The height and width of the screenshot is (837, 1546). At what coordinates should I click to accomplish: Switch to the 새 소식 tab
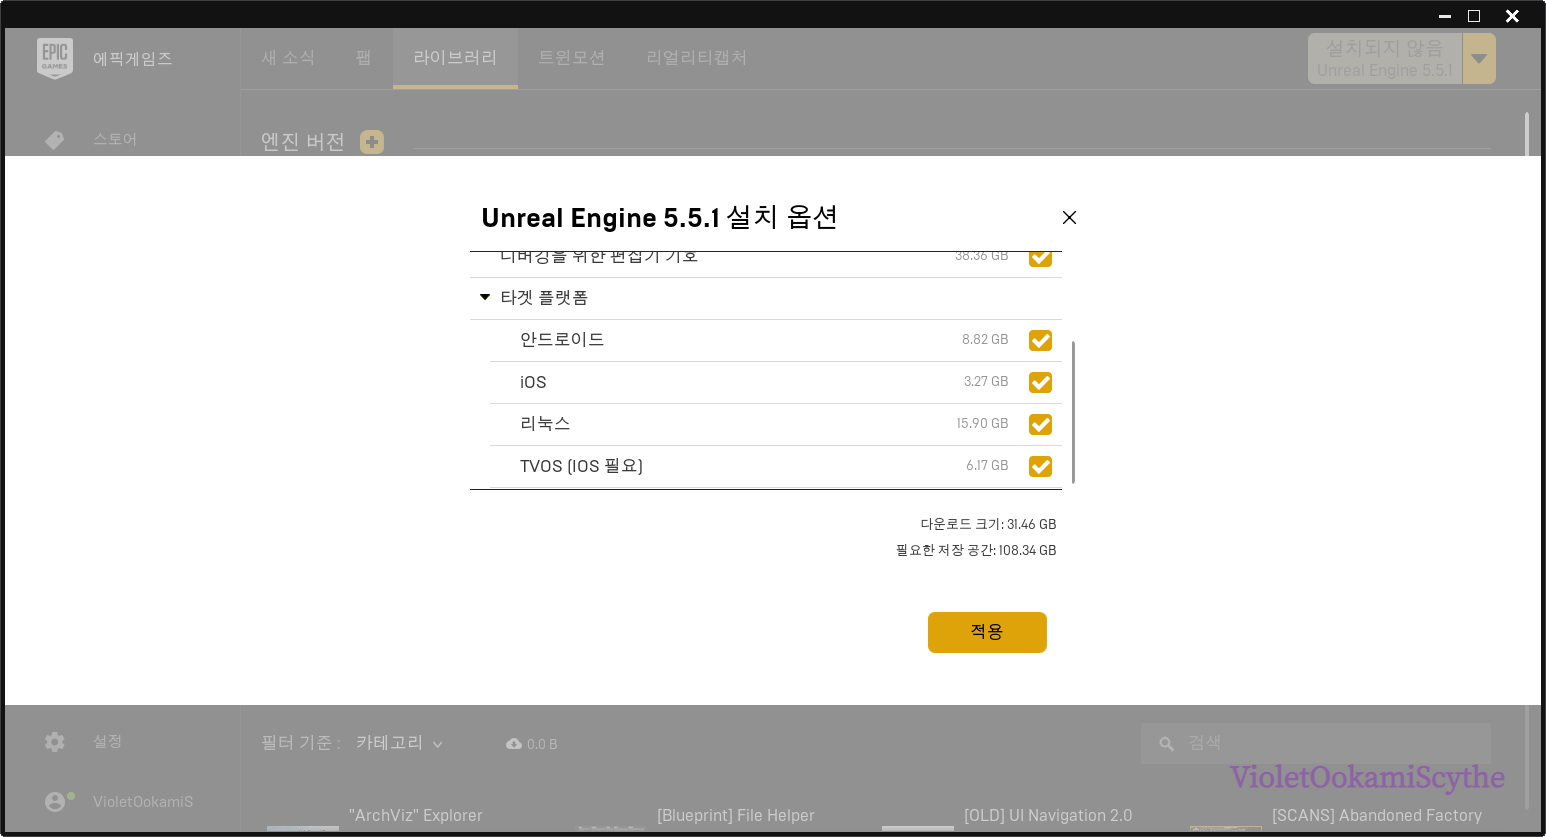point(288,58)
